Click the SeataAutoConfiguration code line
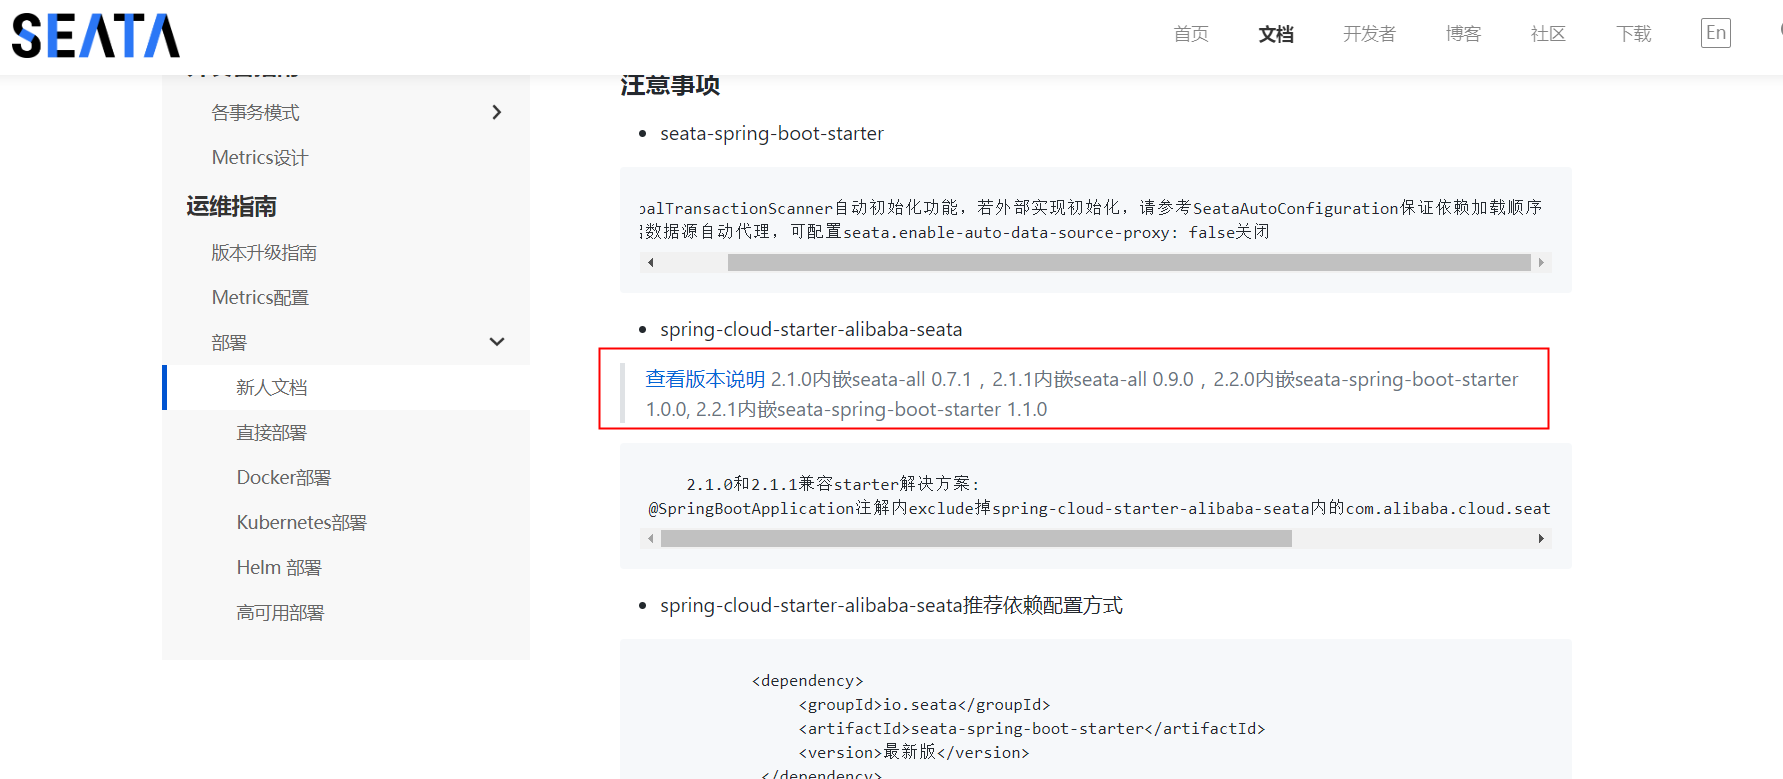 1091,208
